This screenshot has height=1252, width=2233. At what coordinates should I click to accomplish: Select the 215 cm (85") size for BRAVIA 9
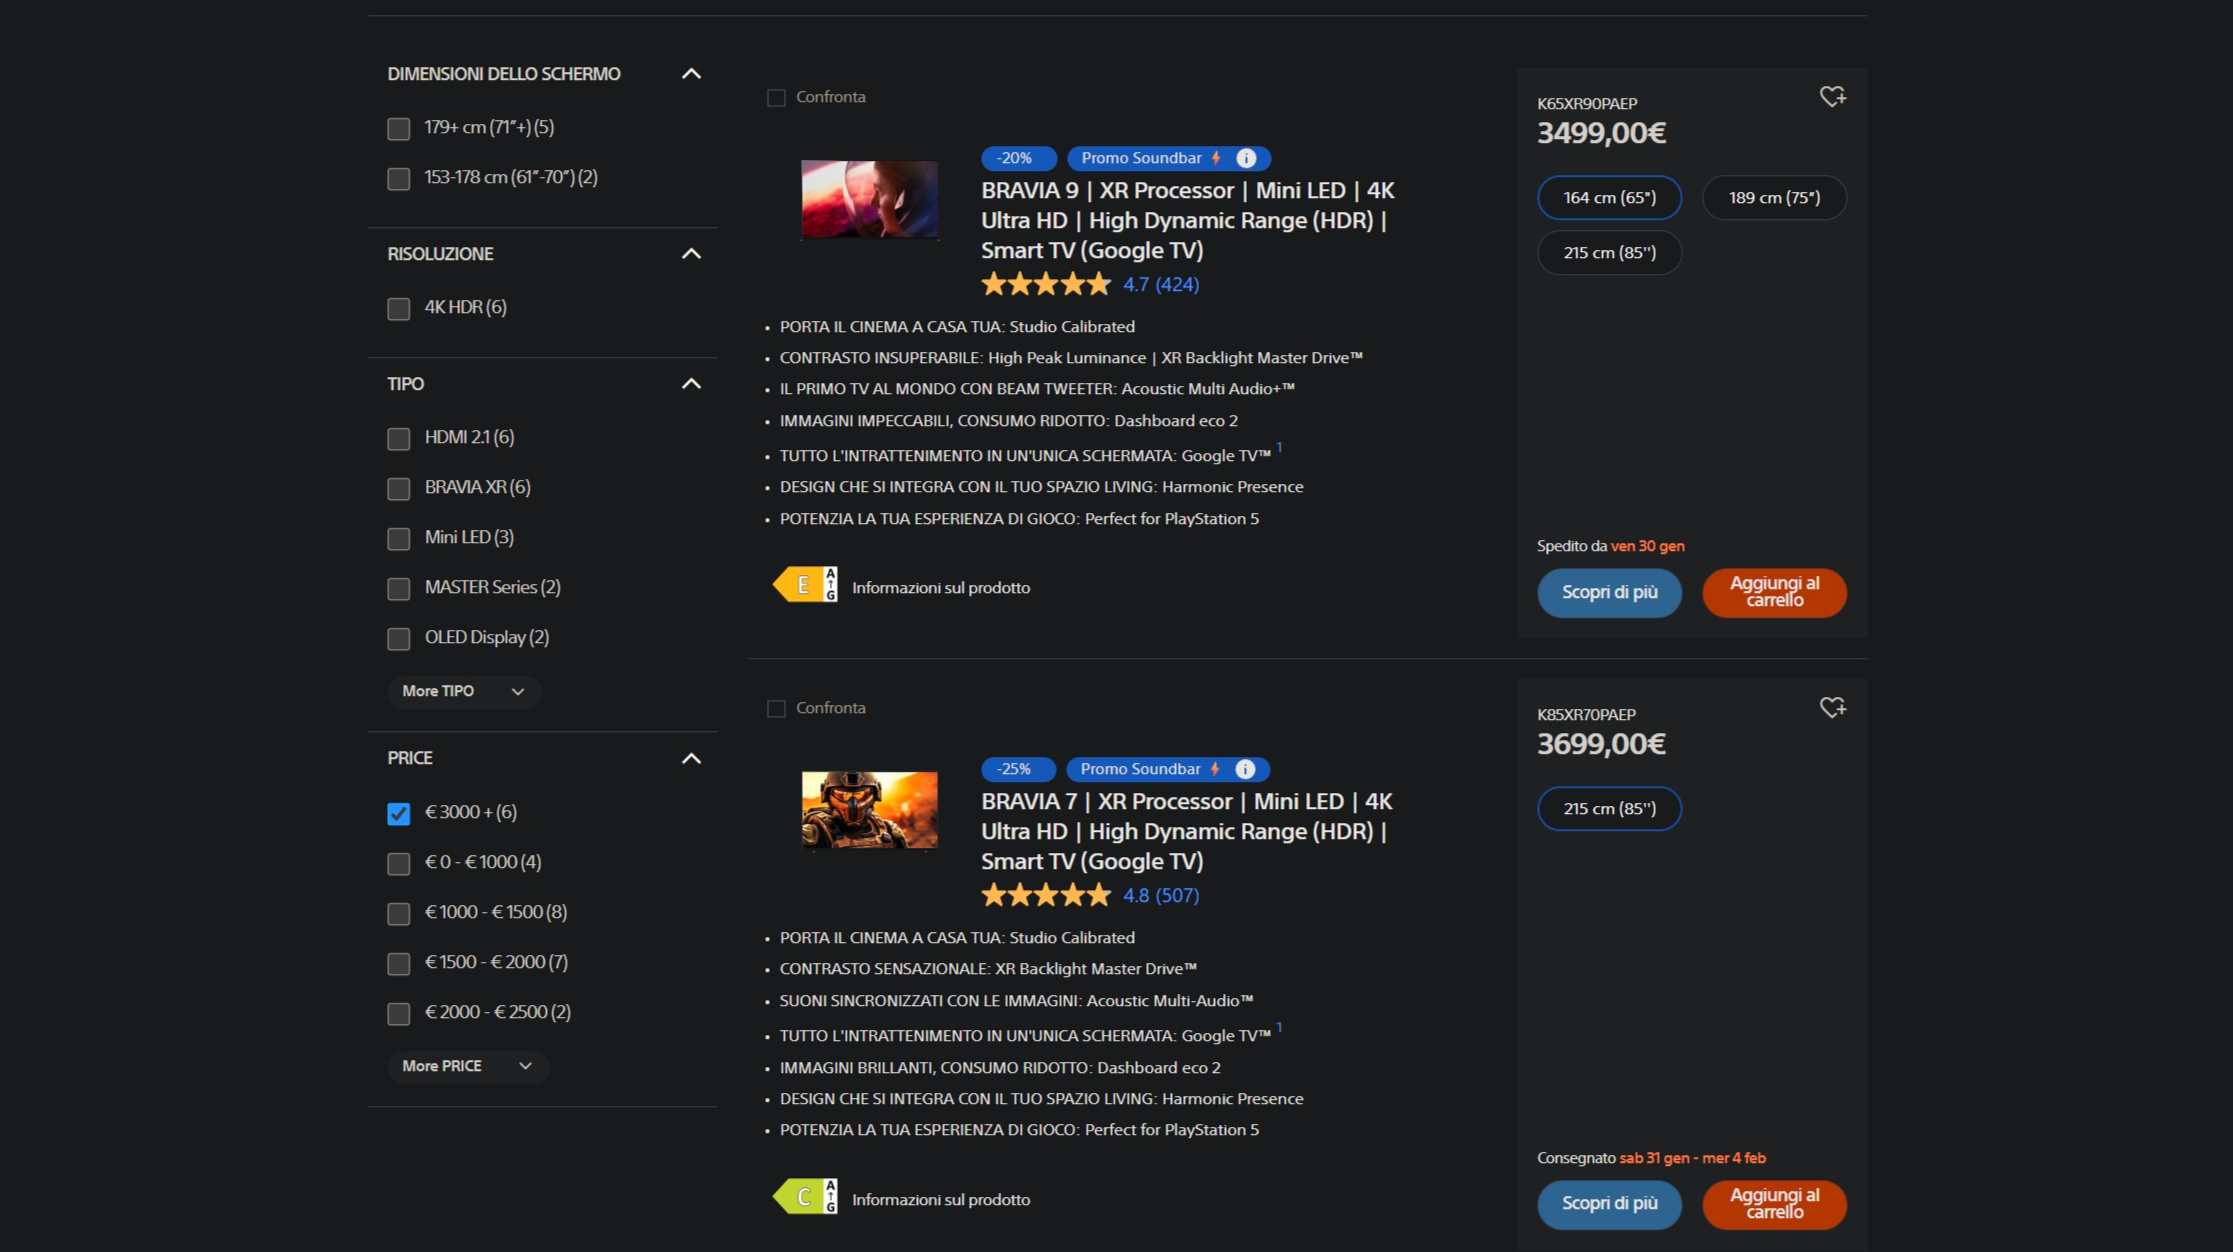pyautogui.click(x=1608, y=253)
